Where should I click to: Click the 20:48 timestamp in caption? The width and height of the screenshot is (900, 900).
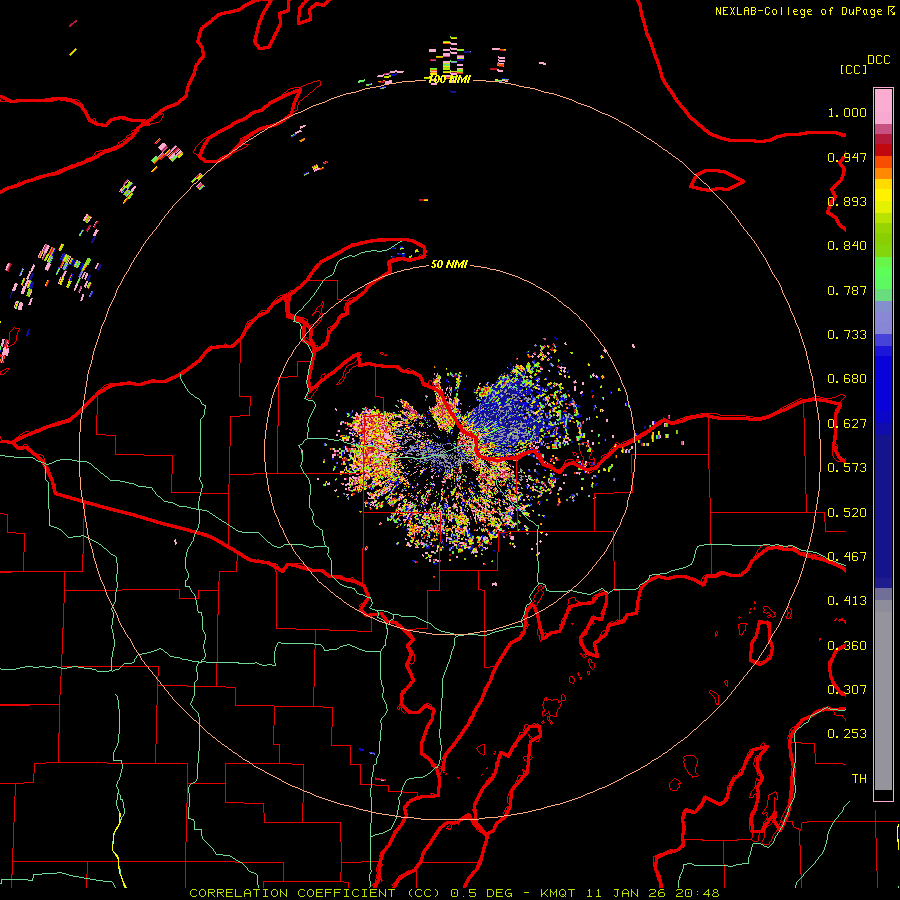698,893
